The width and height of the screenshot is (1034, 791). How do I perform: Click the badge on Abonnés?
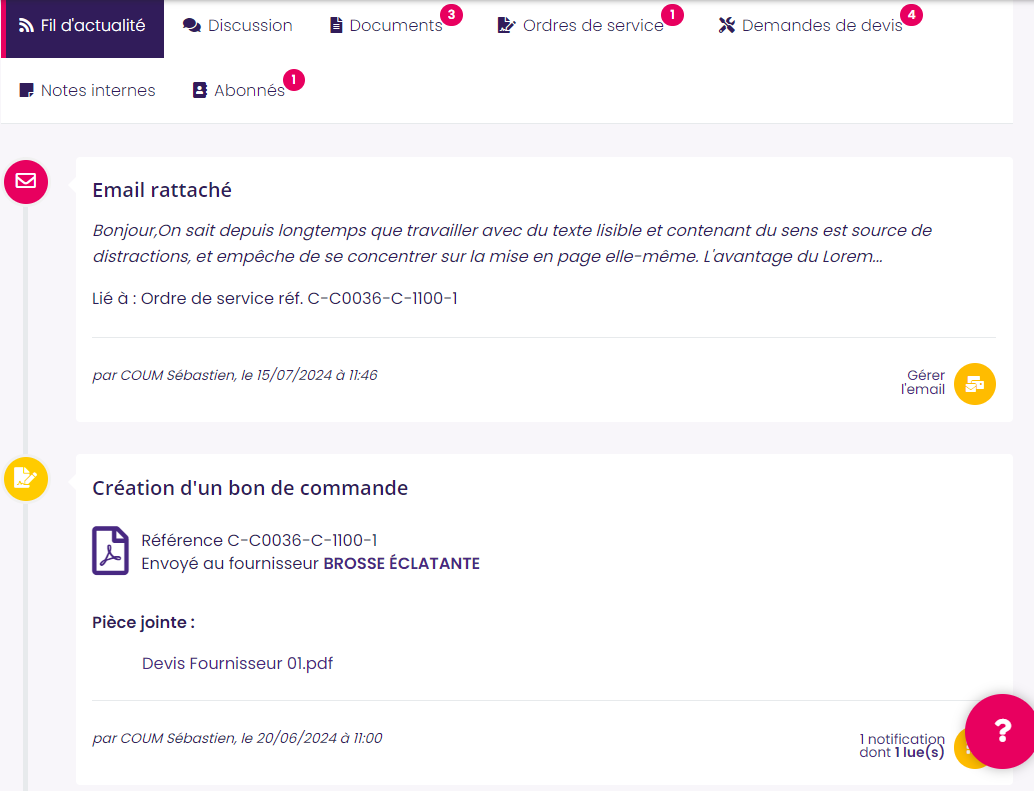click(x=293, y=80)
